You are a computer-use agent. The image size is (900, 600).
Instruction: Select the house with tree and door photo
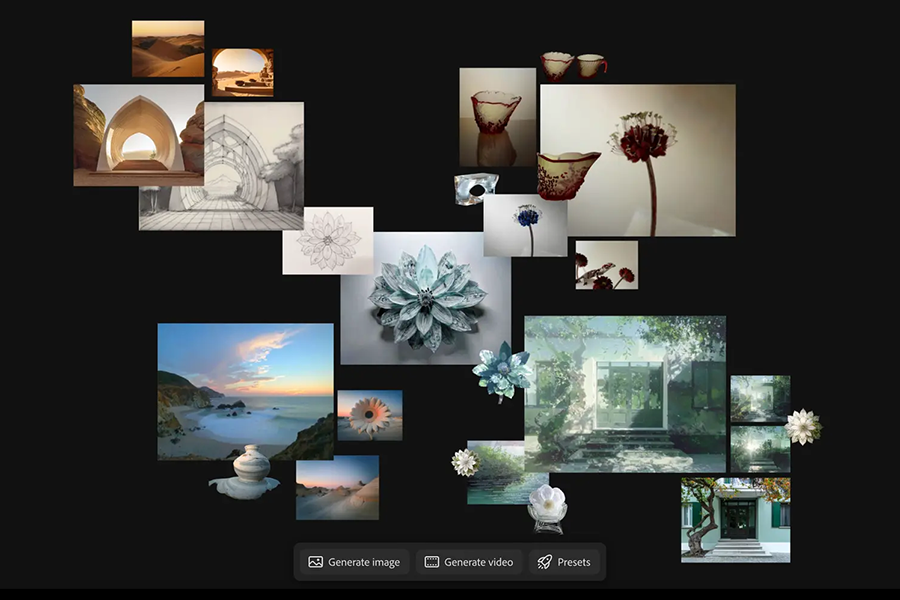pos(736,520)
